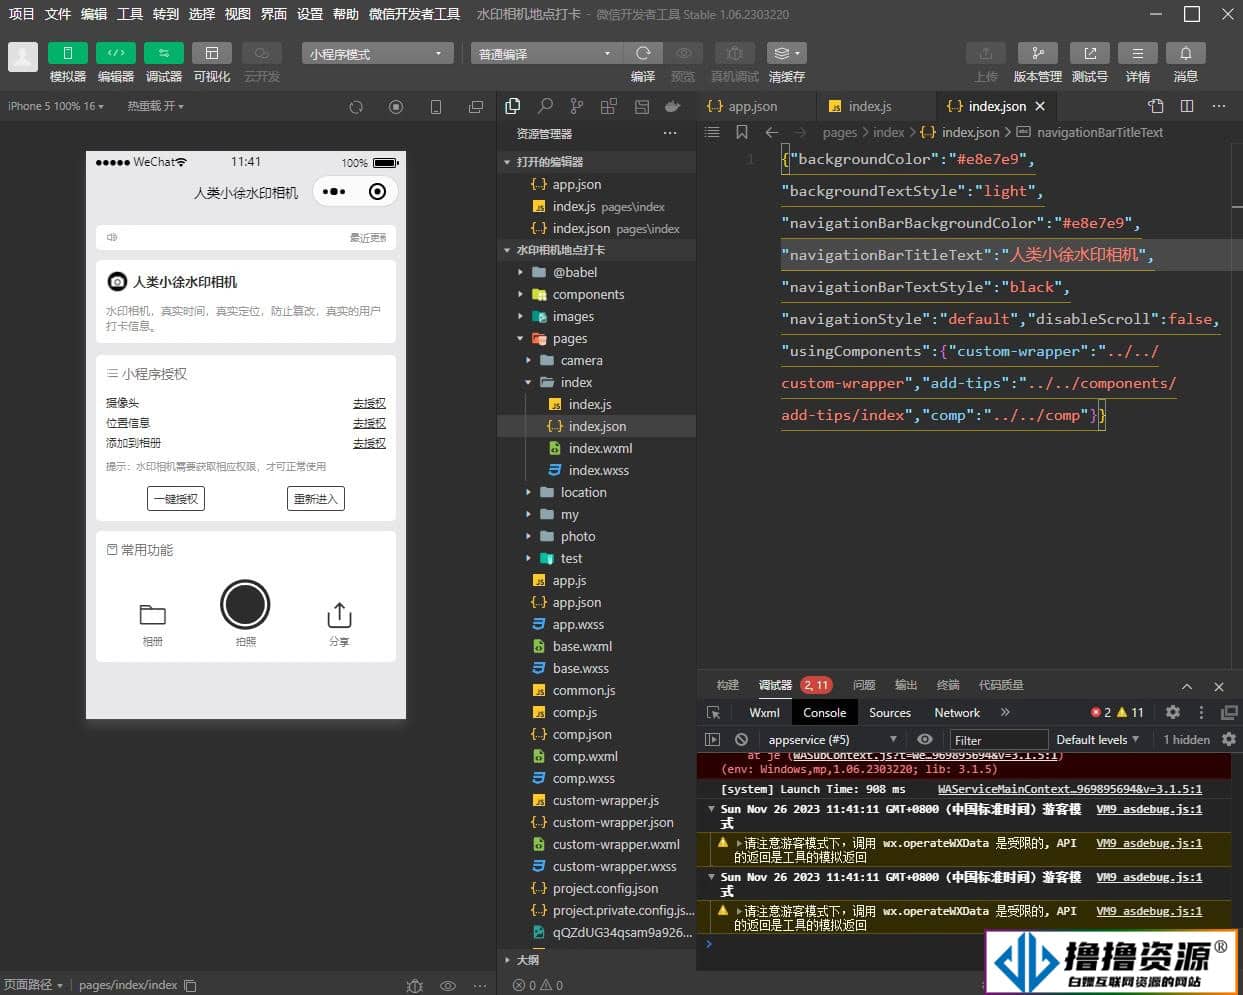This screenshot has width=1243, height=995.
Task: Click the 相册 album icon
Action: tap(153, 615)
